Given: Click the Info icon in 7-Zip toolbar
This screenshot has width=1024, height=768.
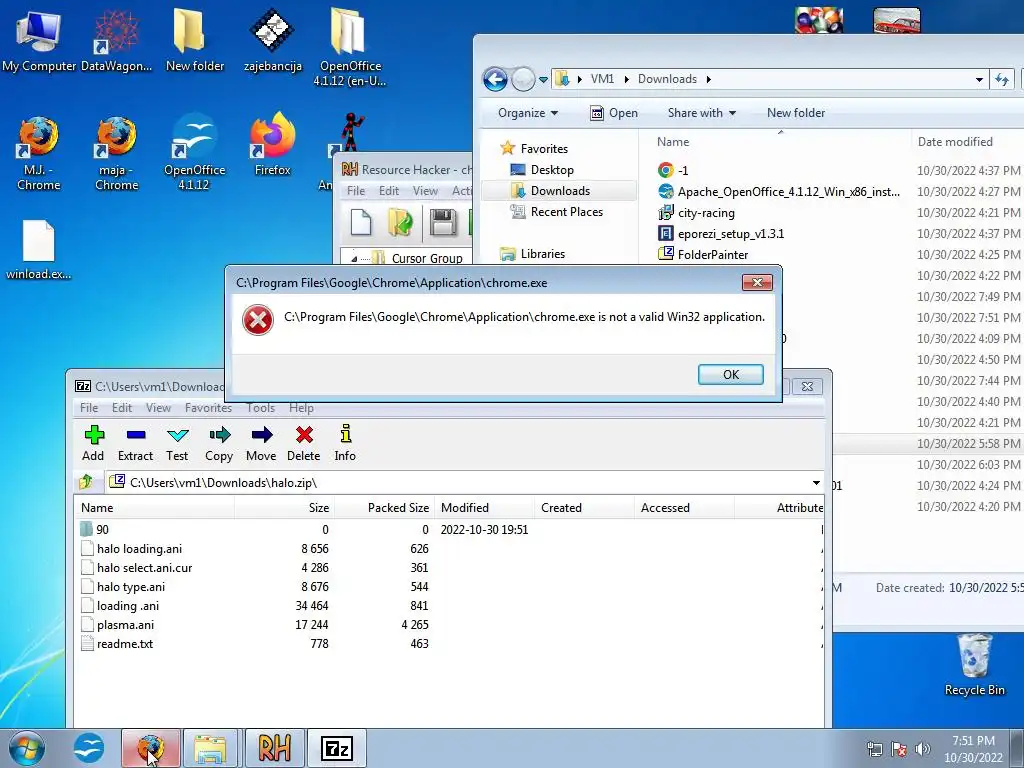Looking at the screenshot, I should [345, 443].
